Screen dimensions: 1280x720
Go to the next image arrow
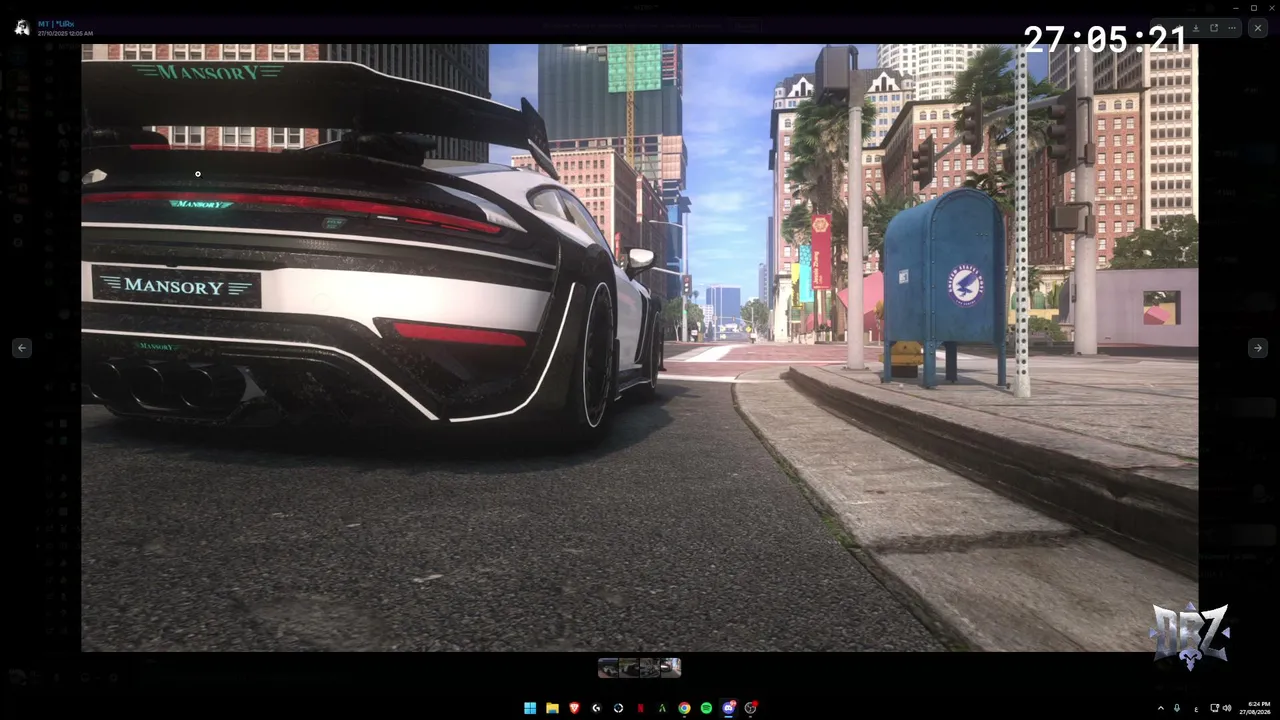coord(1257,348)
